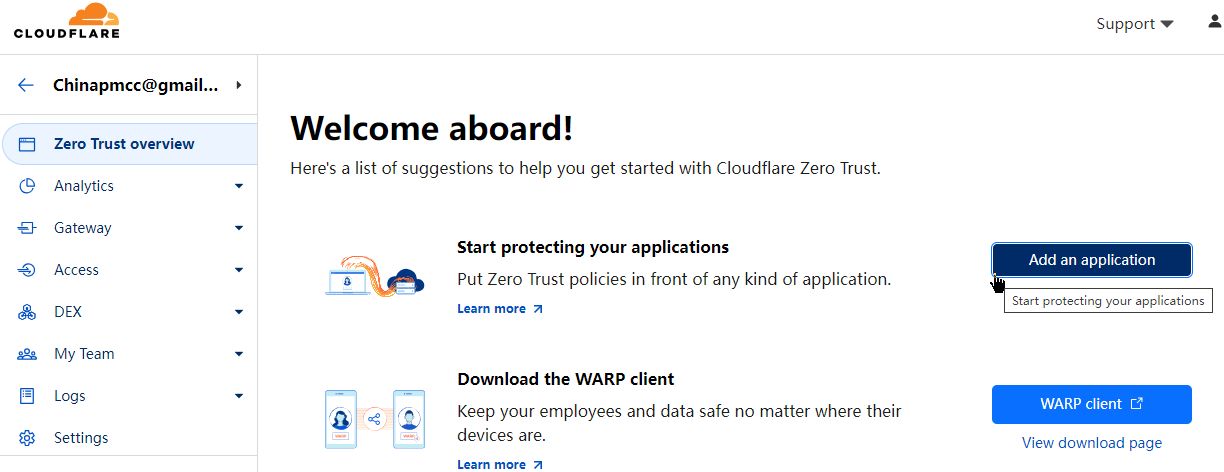Expand the My Team dropdown arrow

coord(238,354)
